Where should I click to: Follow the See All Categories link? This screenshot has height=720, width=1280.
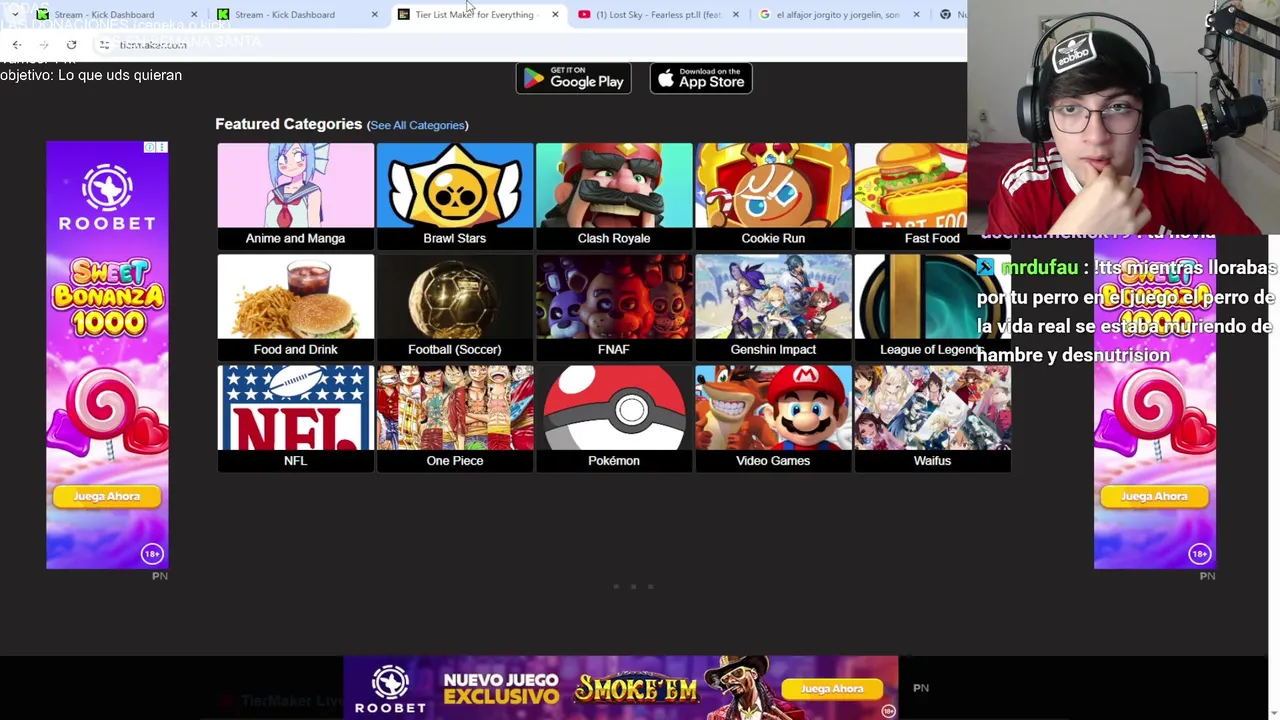pos(417,125)
